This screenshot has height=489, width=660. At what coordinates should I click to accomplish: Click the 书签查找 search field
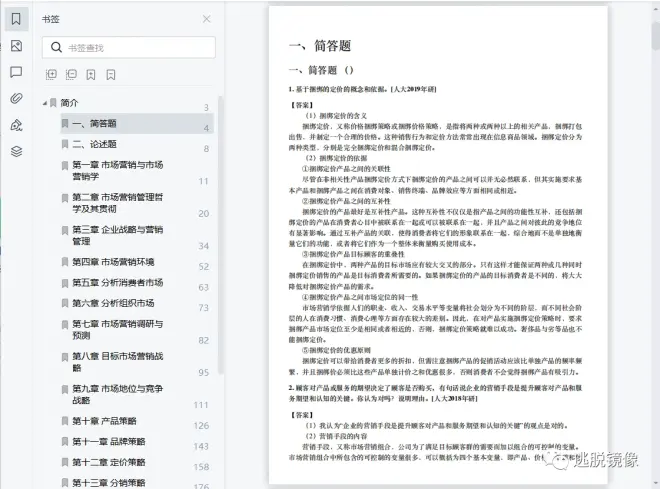135,47
